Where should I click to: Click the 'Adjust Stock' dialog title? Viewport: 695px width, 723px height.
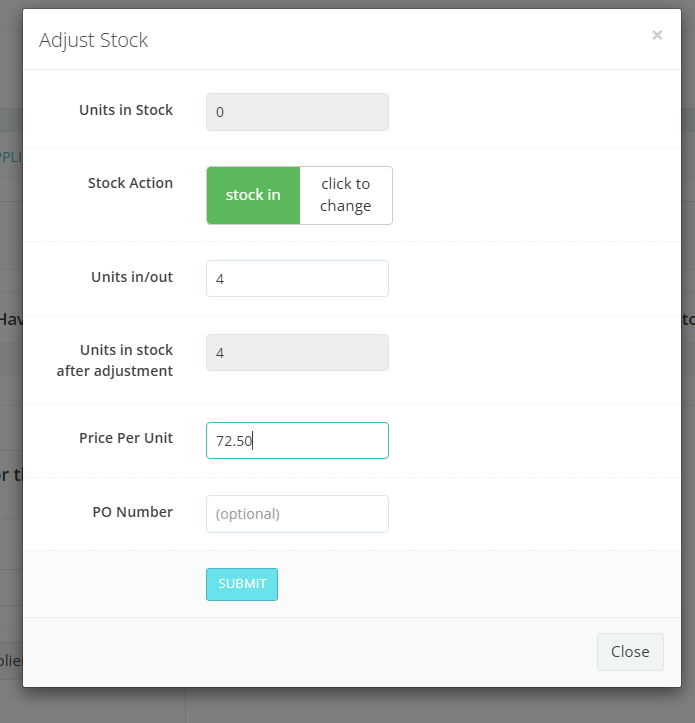(x=93, y=40)
